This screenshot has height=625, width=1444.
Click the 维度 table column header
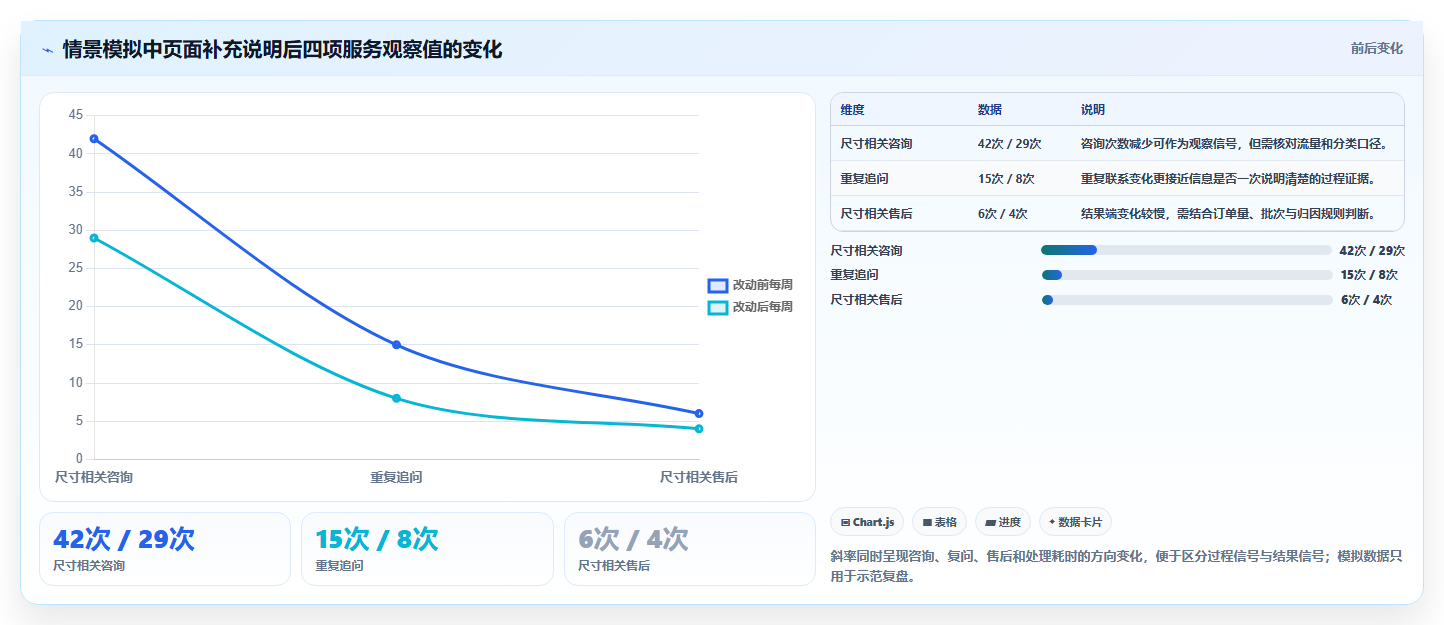tap(853, 109)
